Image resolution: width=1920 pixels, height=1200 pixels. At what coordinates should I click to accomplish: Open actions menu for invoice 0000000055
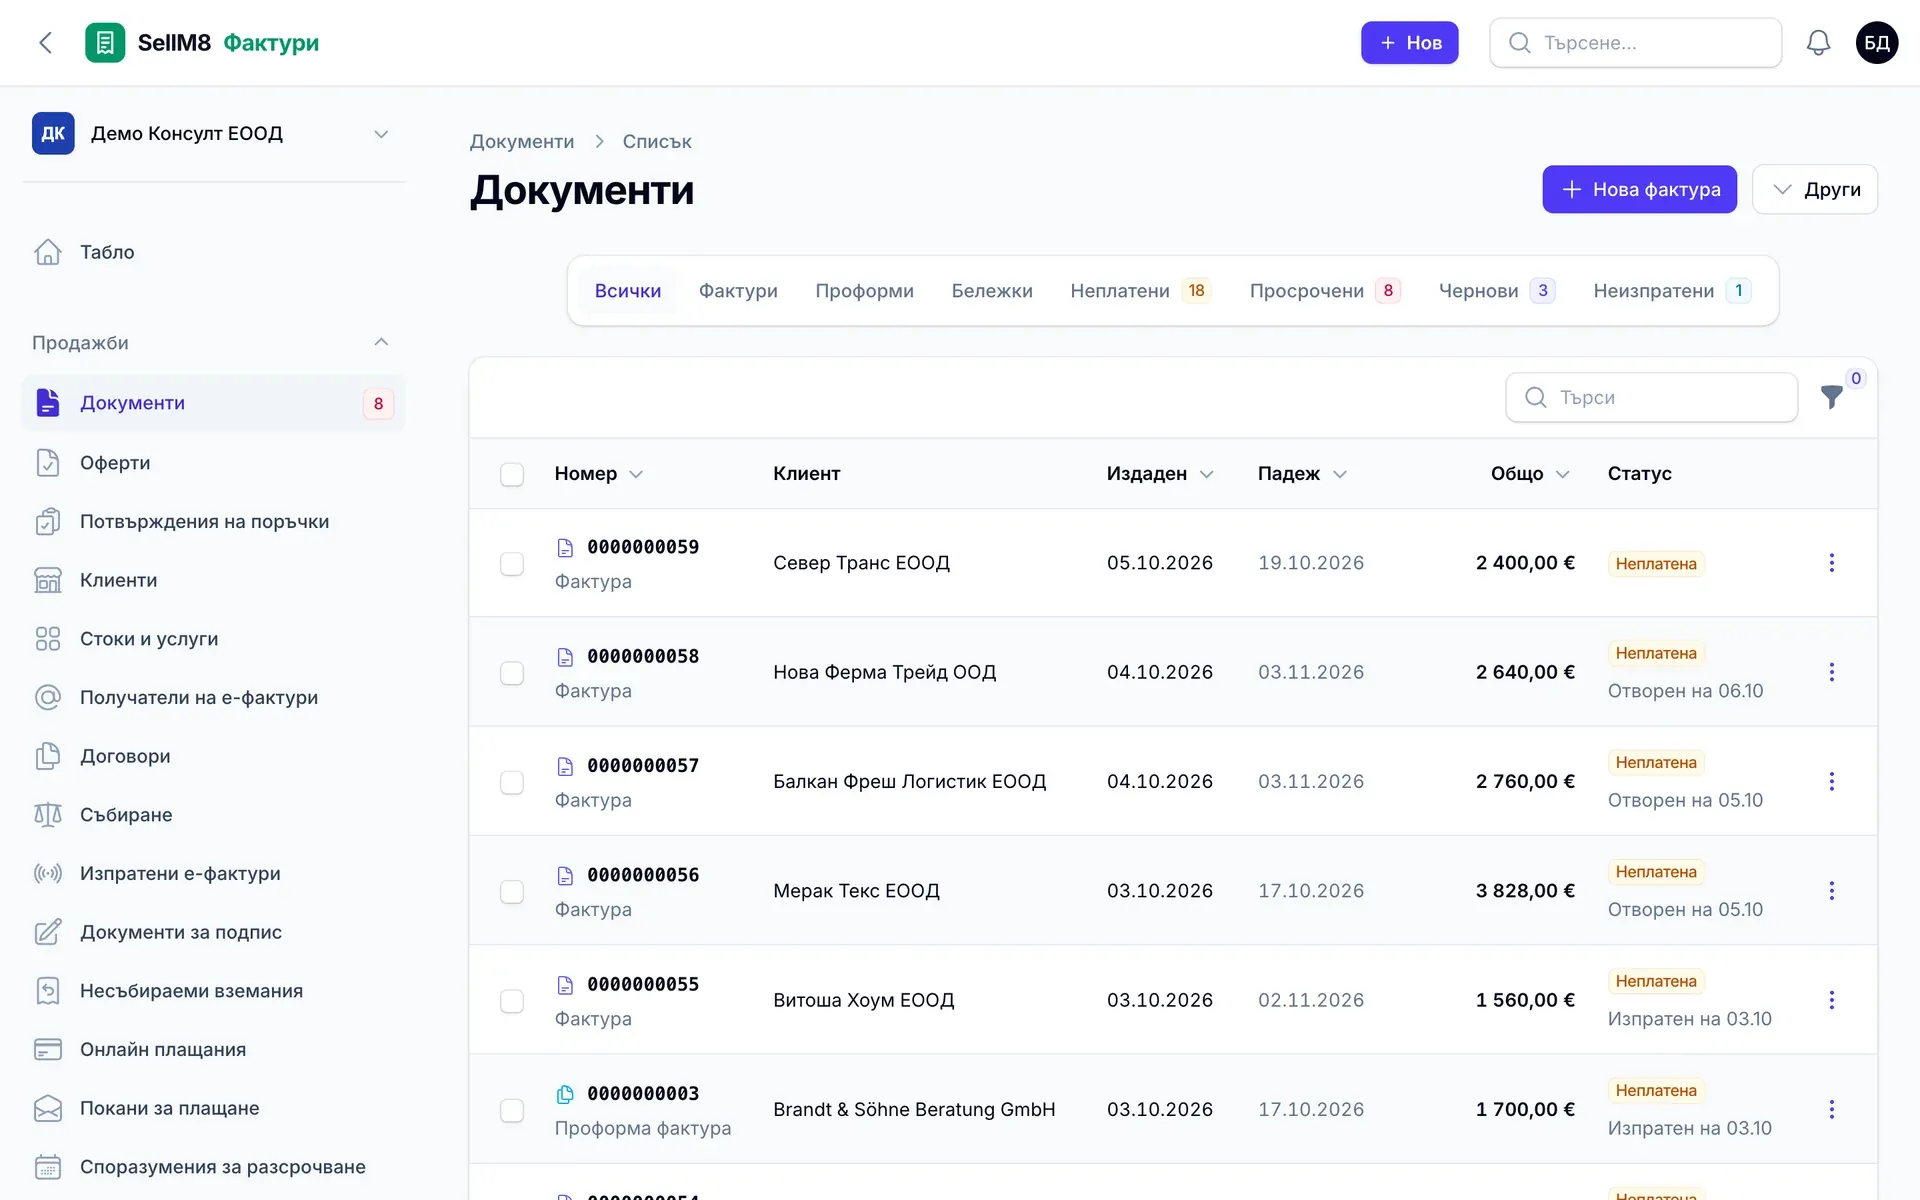point(1831,1000)
